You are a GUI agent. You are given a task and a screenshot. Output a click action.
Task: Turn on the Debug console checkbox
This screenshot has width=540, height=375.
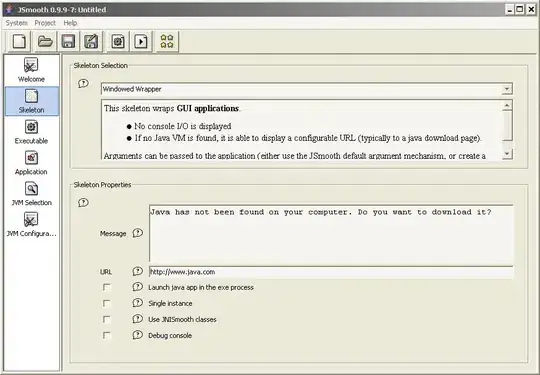(107, 335)
